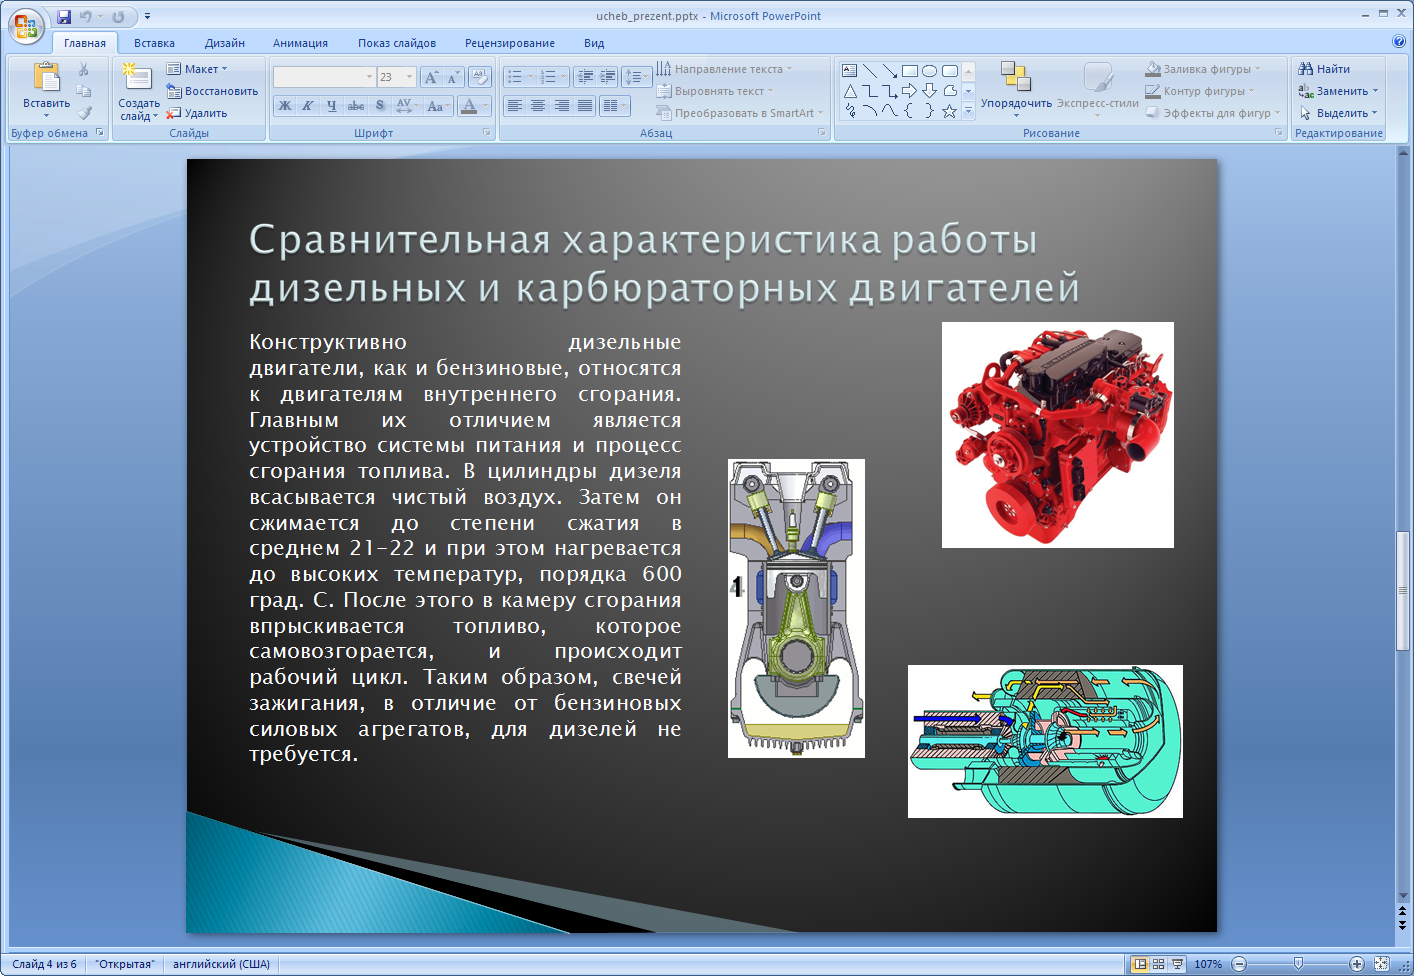
Task: Click Найти to find text
Action: [x=1324, y=69]
